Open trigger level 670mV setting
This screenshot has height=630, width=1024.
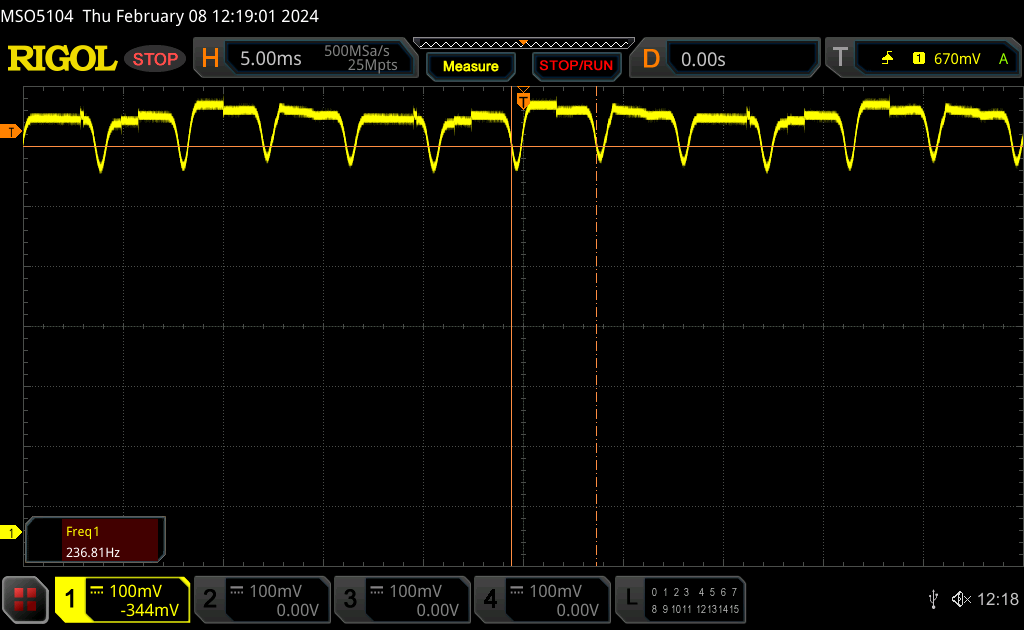click(957, 59)
